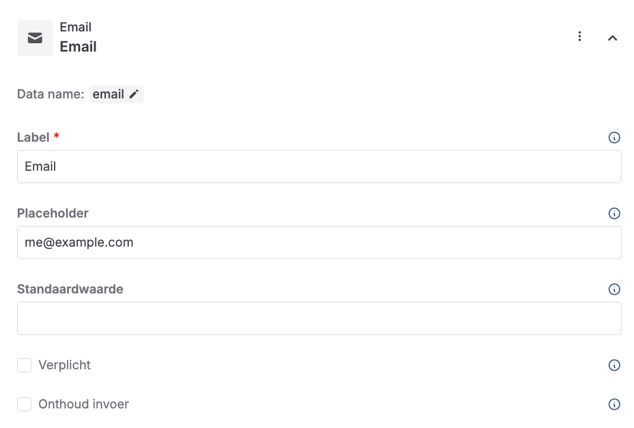
Task: Tick the Onthoud invoer checkbox
Action: pyautogui.click(x=25, y=404)
